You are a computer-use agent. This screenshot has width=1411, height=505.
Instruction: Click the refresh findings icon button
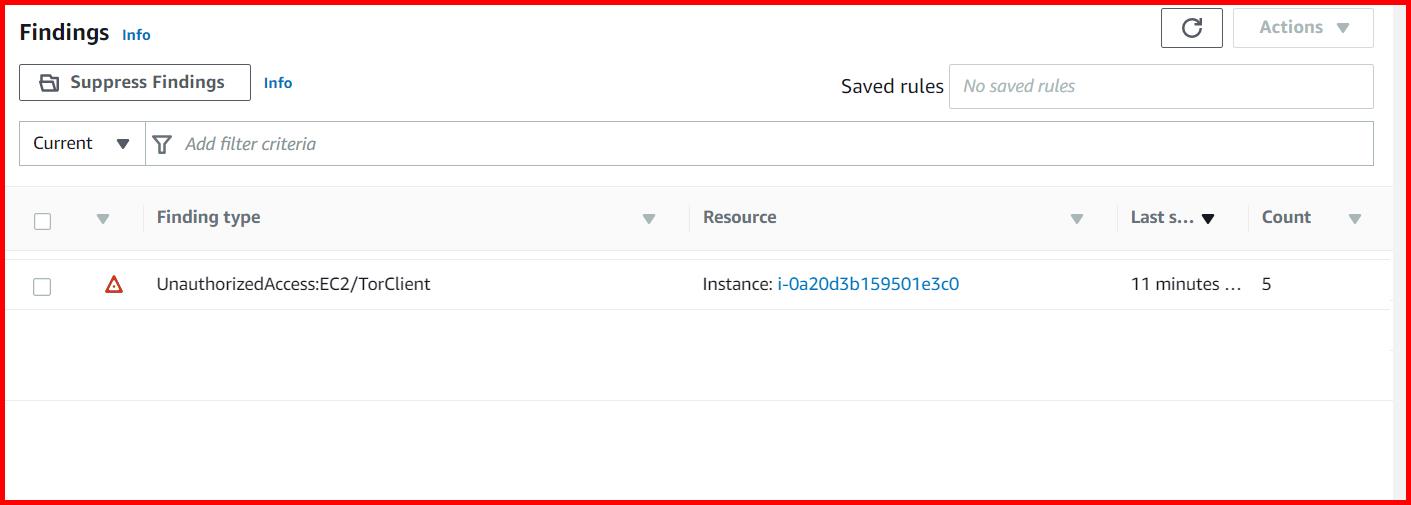(x=1191, y=28)
